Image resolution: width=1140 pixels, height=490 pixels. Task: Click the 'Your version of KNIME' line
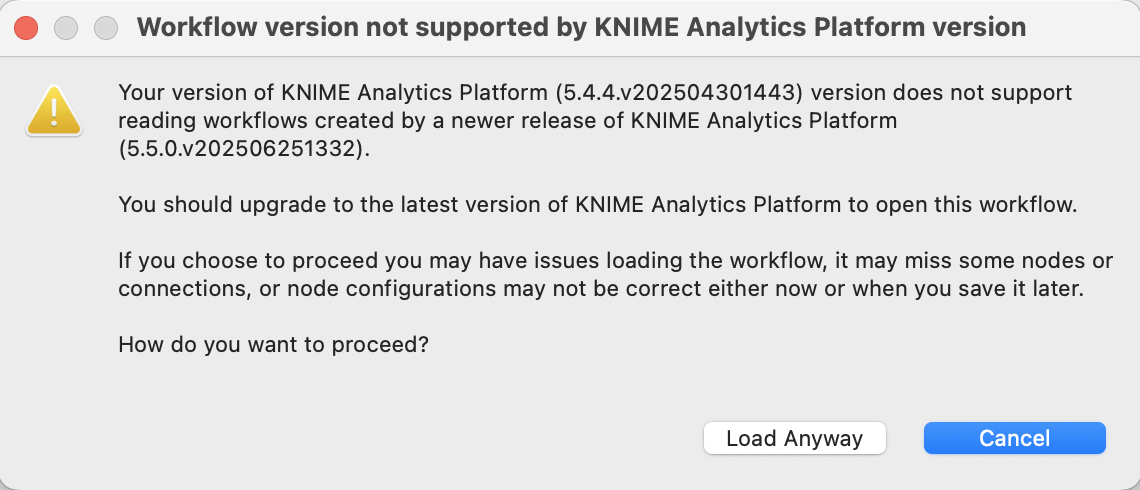(x=595, y=93)
